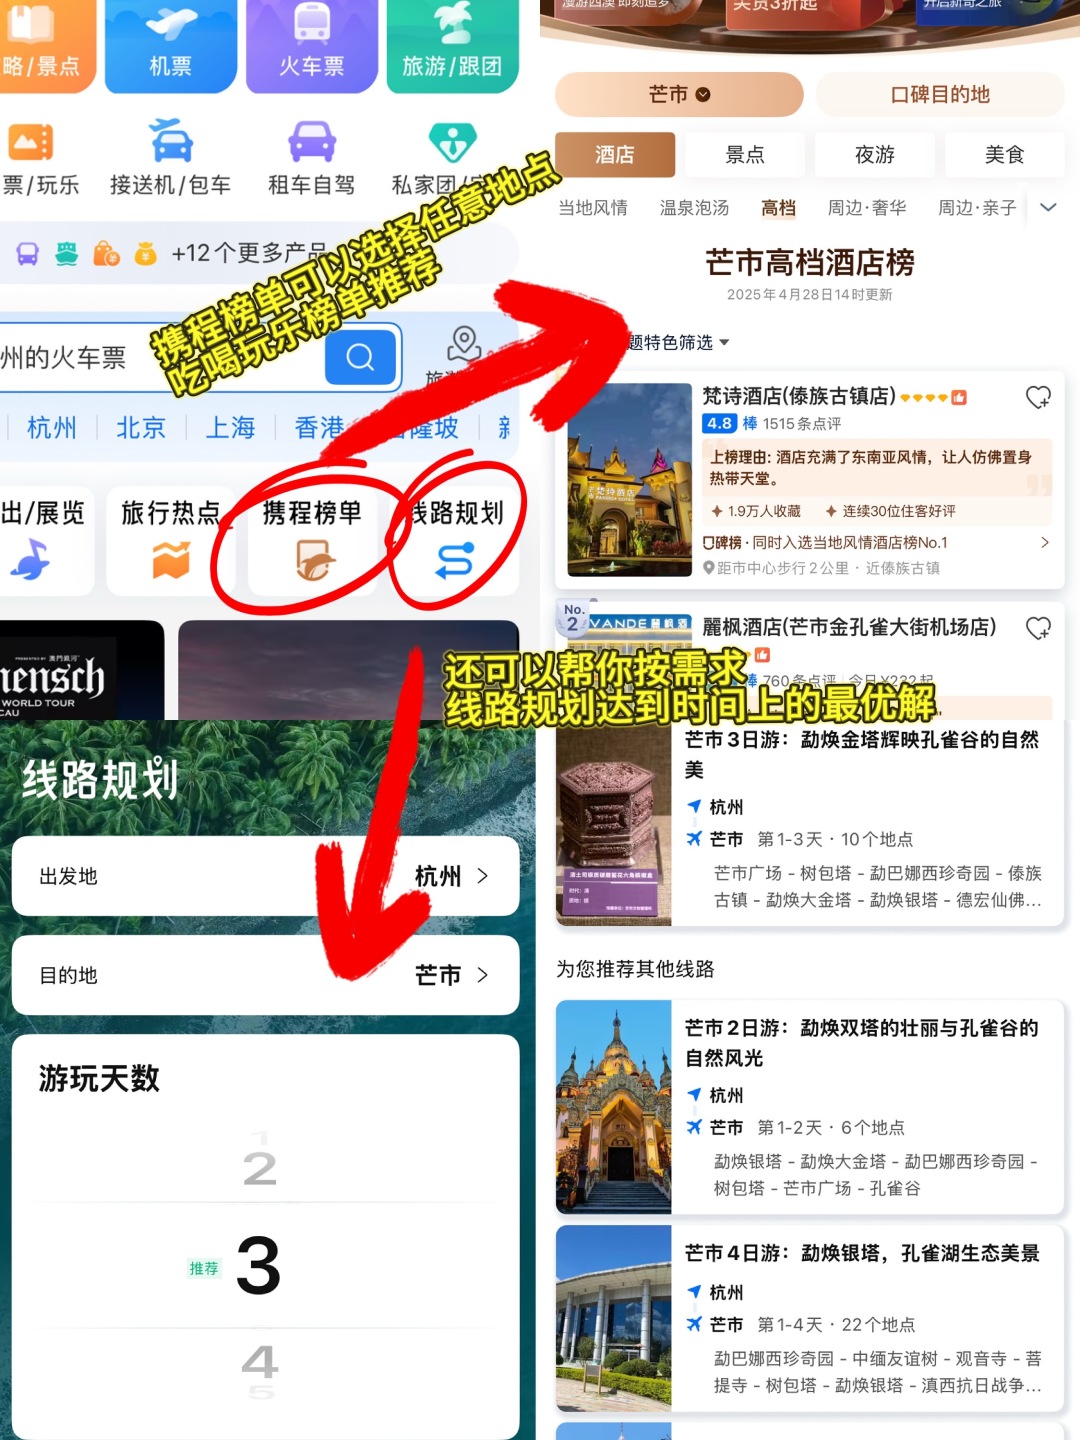Tap the blue search magnifier button

(360, 357)
